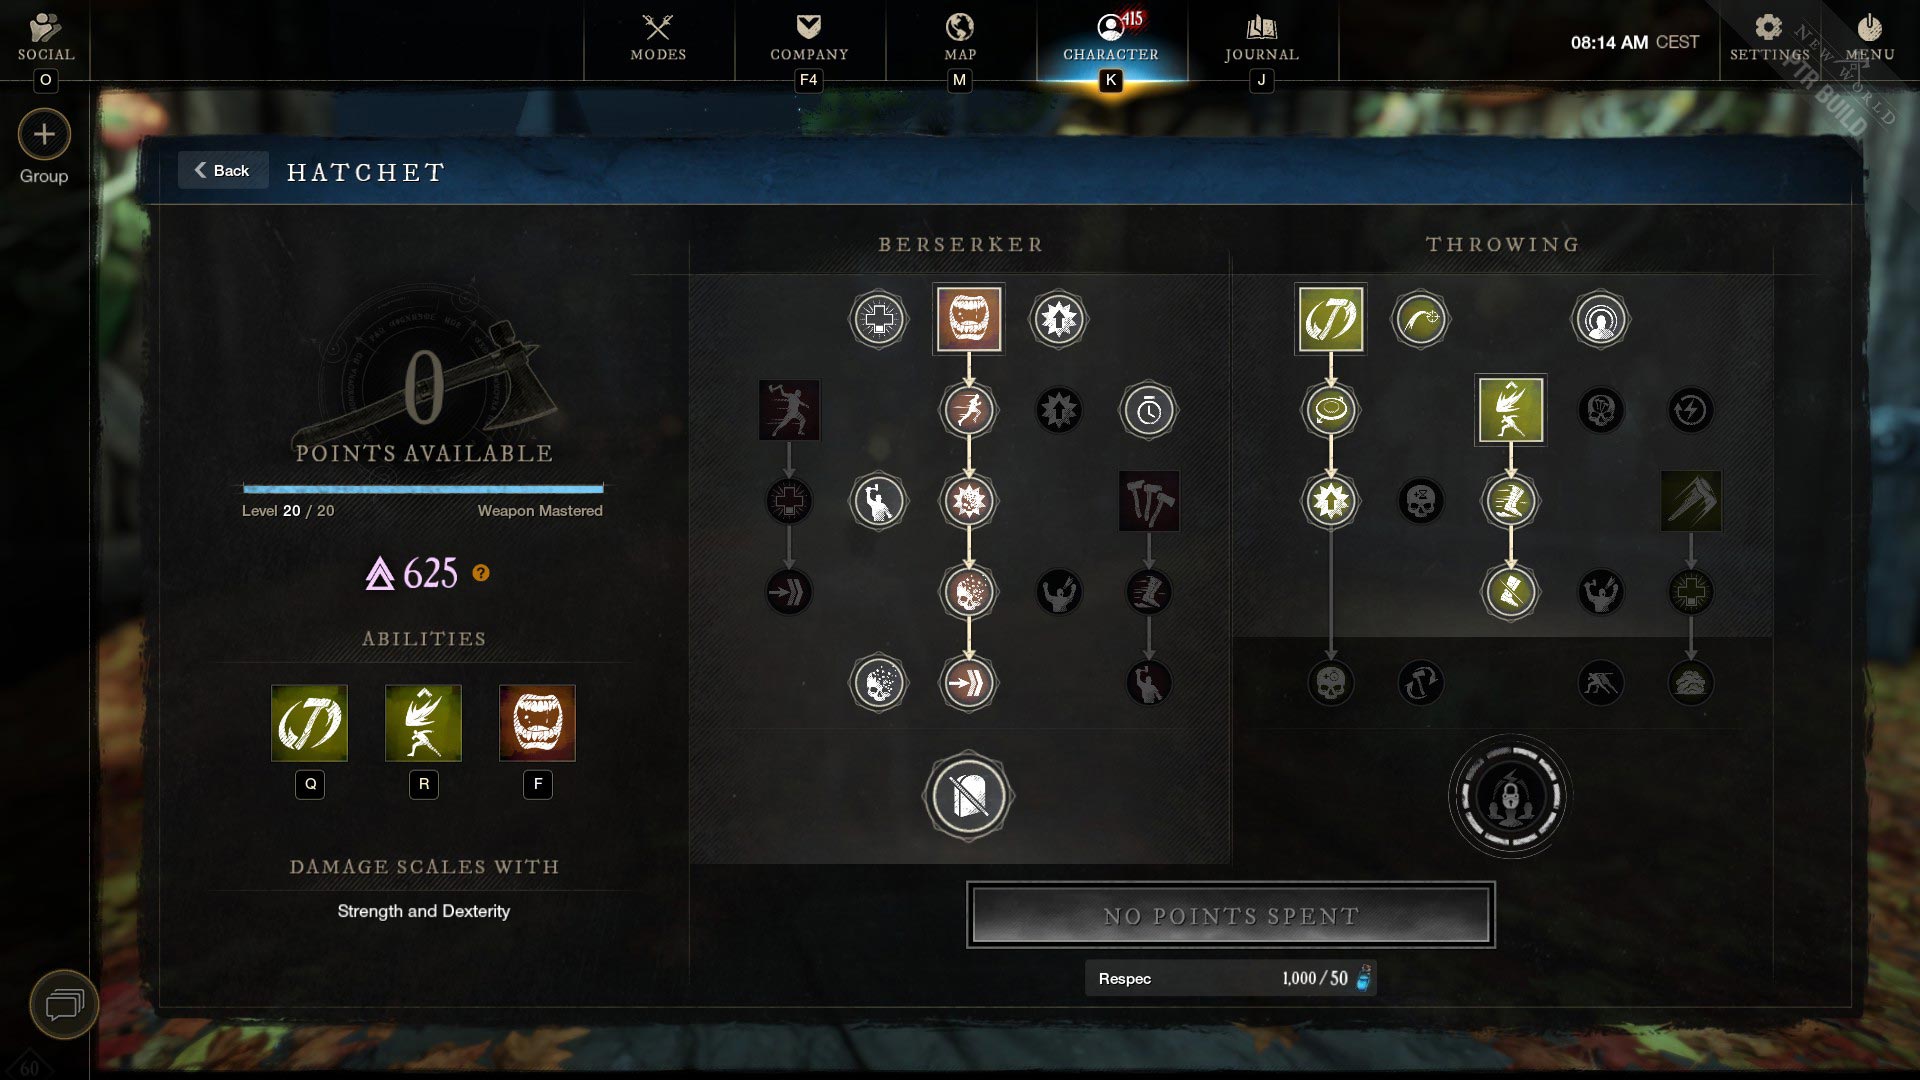The image size is (1920, 1080).
Task: Drag the weapon mastery XP progress bar
Action: coord(423,489)
